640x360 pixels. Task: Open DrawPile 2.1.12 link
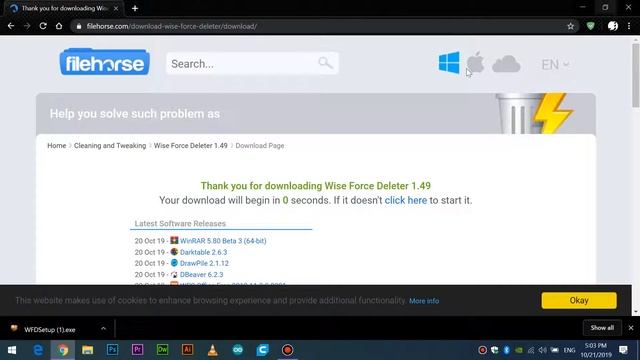[204, 263]
